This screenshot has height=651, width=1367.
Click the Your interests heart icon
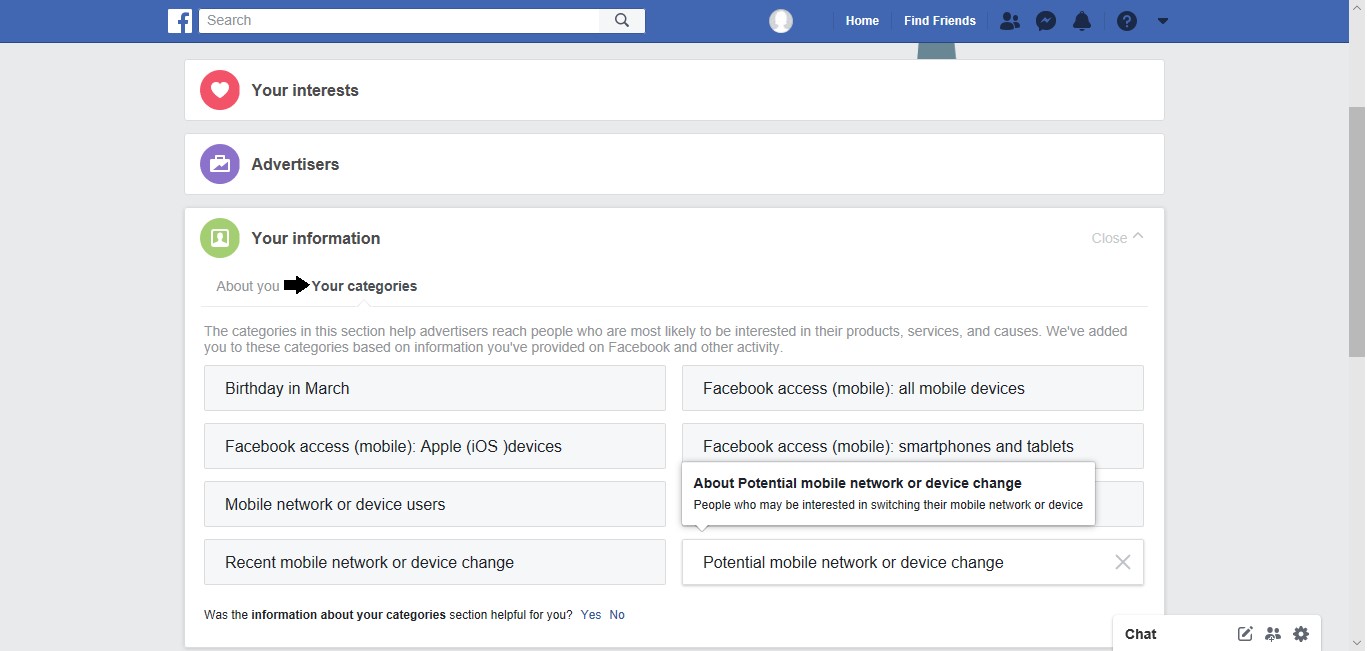point(220,90)
